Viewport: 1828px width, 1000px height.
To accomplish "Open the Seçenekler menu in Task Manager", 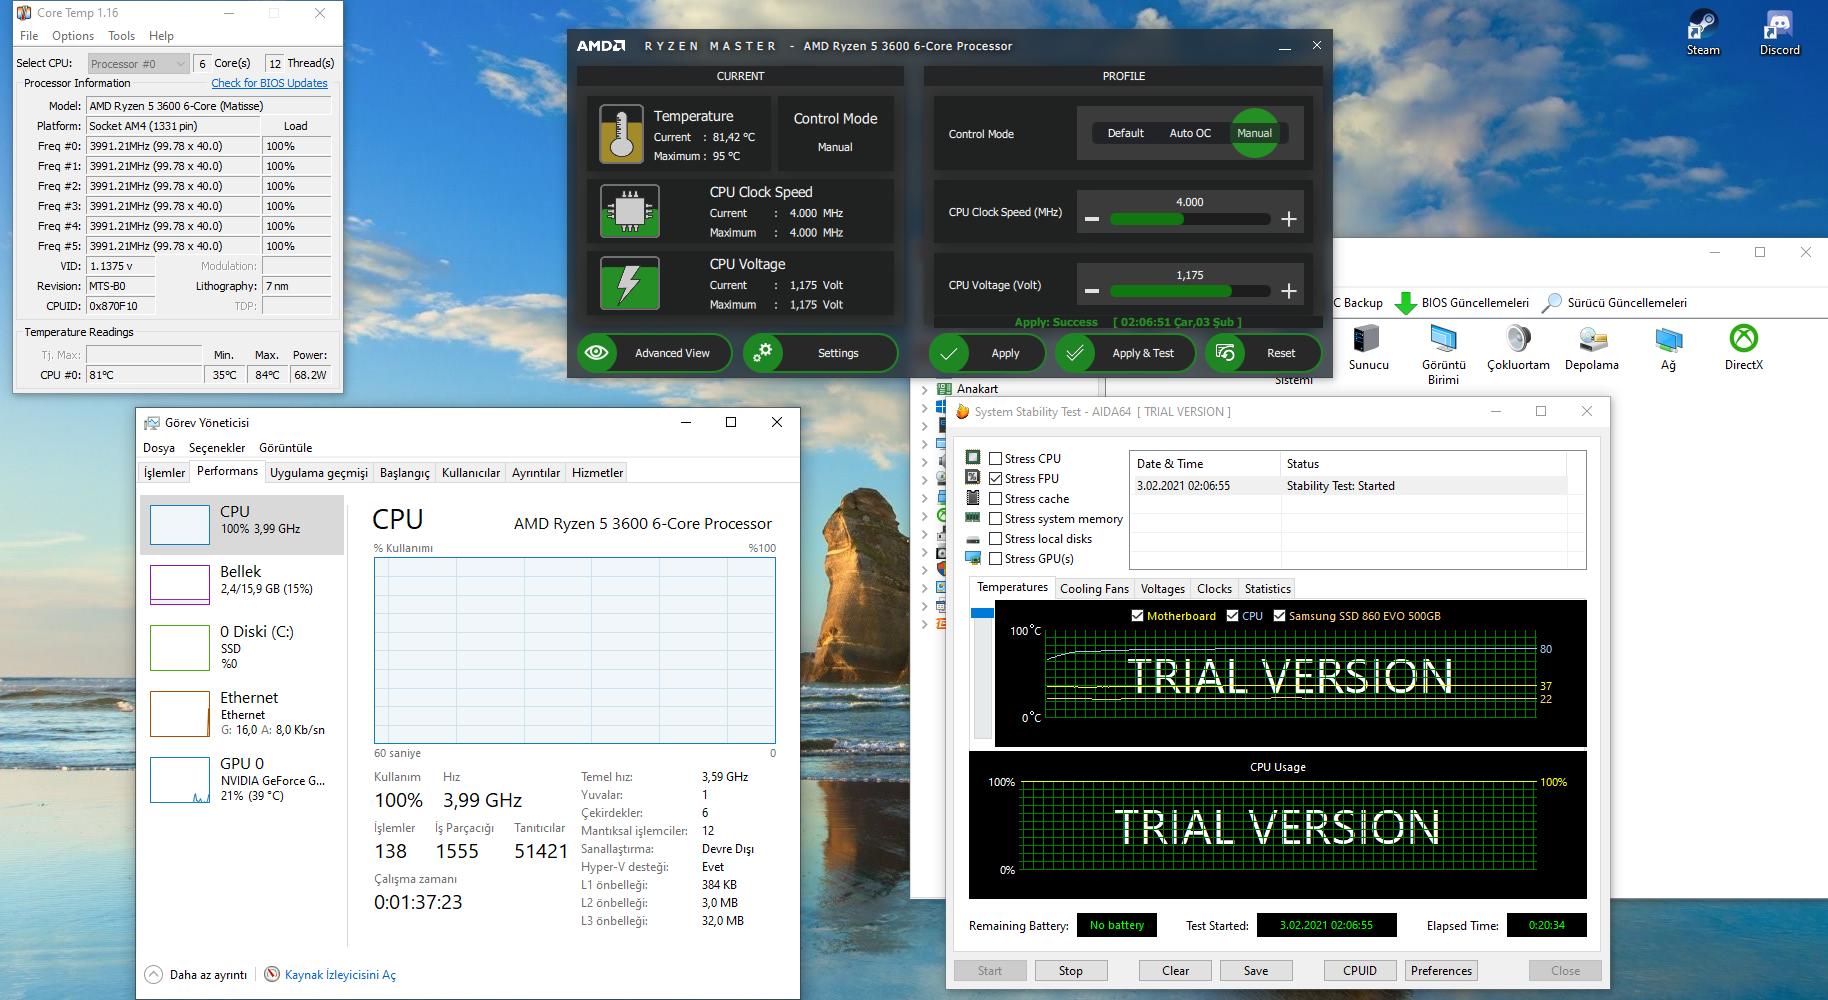I will tap(217, 448).
